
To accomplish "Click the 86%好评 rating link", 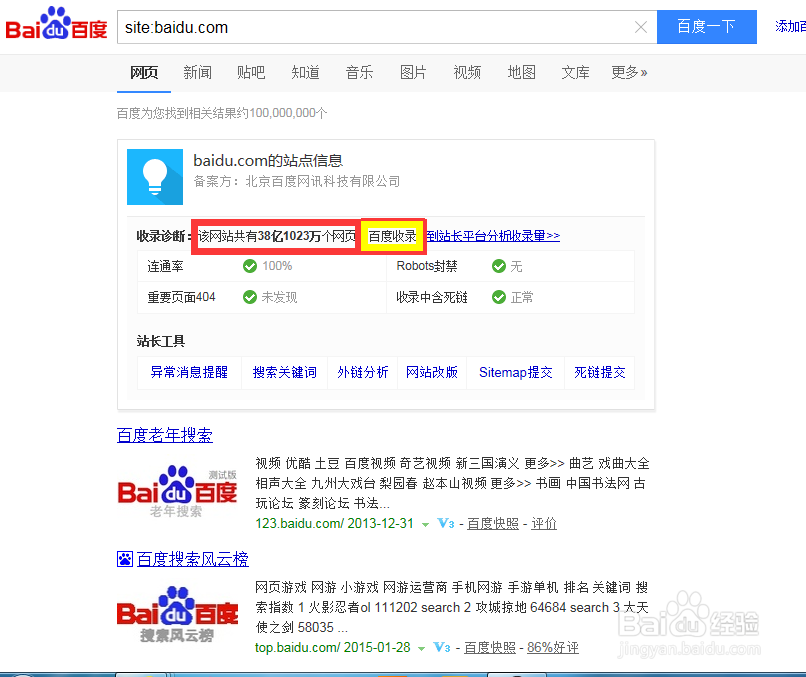I will tap(553, 647).
